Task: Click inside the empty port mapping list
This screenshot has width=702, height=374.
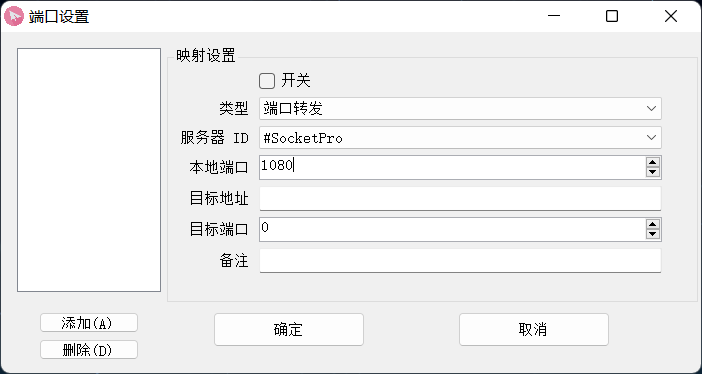Action: pos(89,170)
